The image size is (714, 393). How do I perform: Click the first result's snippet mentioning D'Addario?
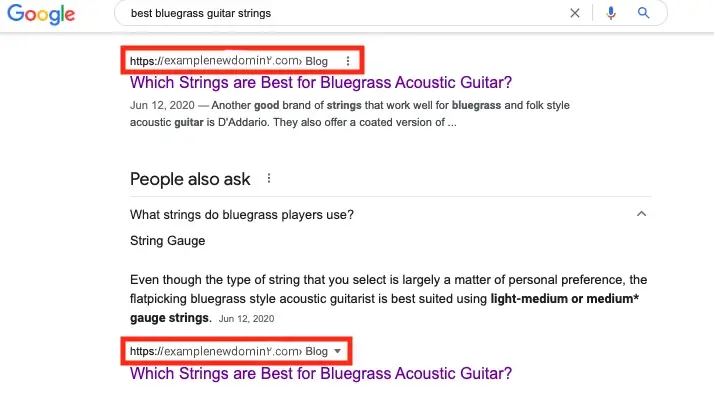point(350,114)
